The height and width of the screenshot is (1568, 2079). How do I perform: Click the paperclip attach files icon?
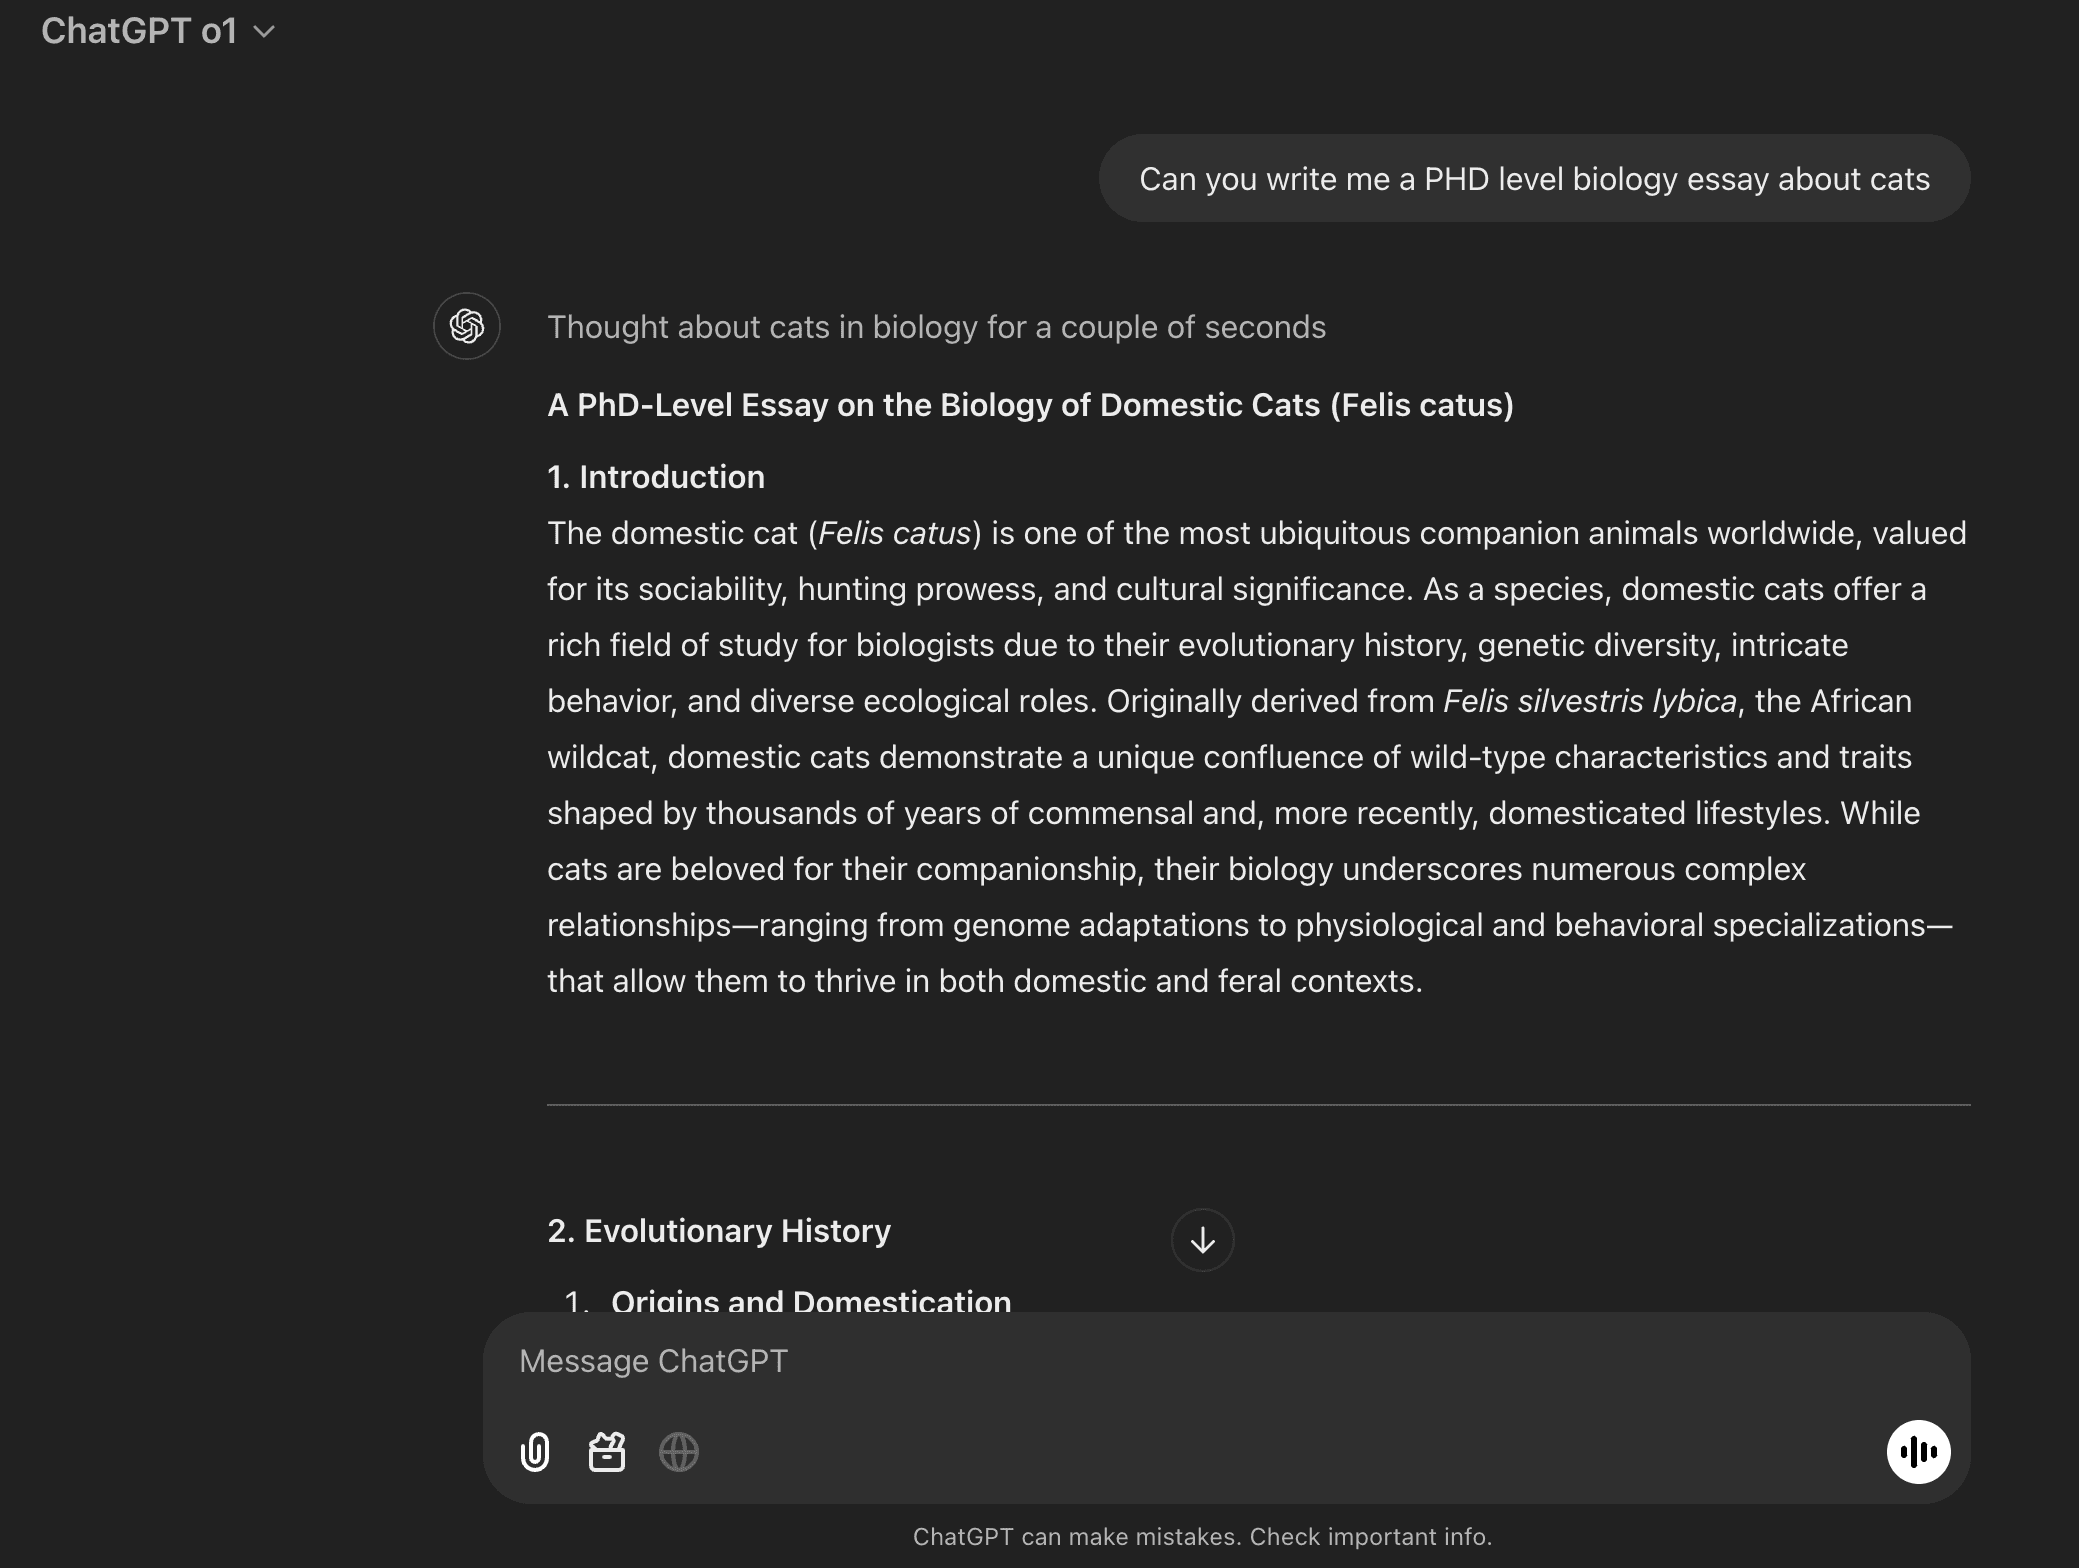pyautogui.click(x=535, y=1452)
